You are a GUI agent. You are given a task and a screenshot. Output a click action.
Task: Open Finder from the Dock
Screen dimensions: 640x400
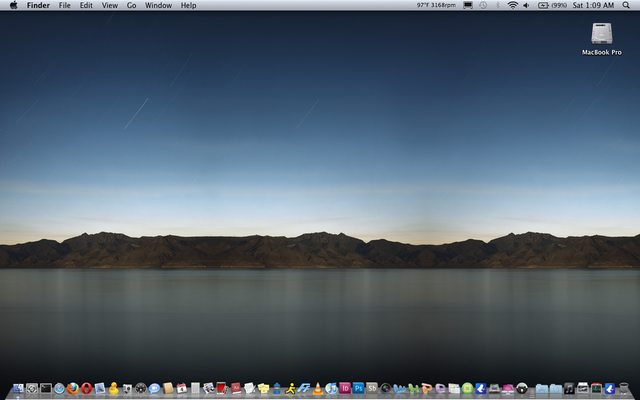point(18,388)
